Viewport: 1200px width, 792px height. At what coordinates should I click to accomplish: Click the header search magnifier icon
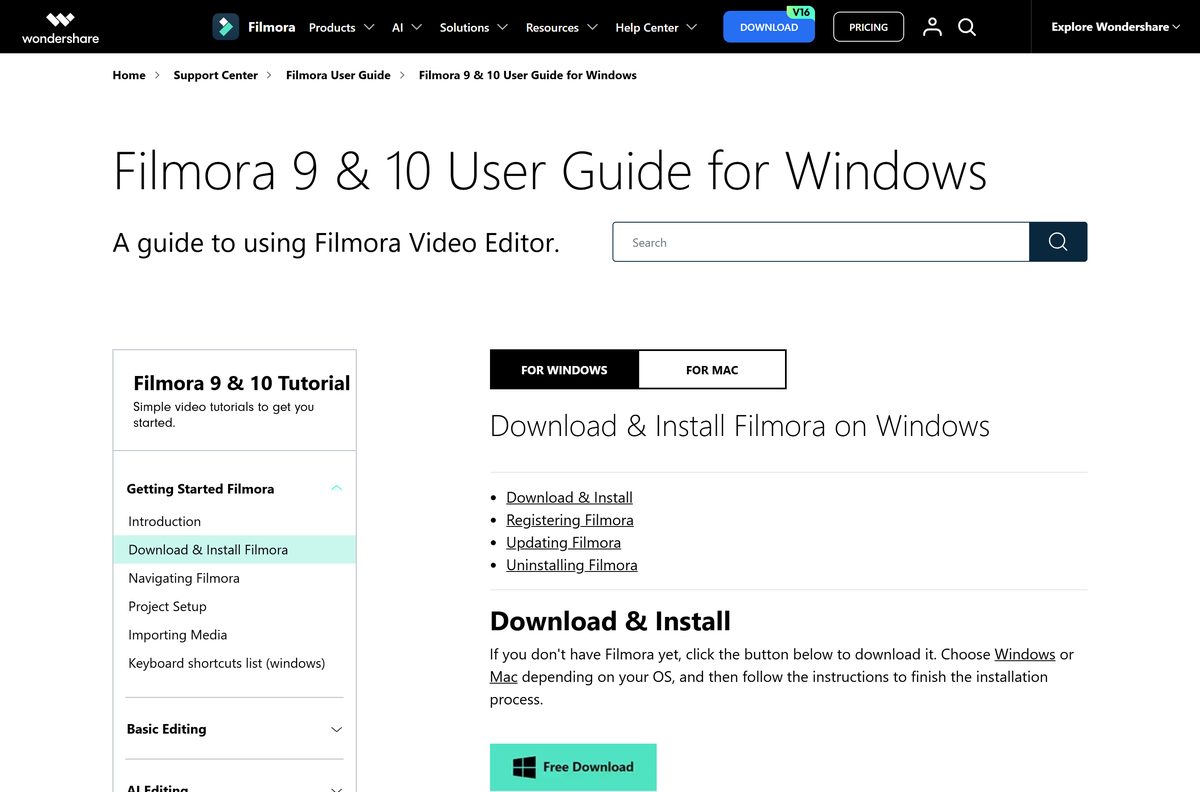pos(967,27)
